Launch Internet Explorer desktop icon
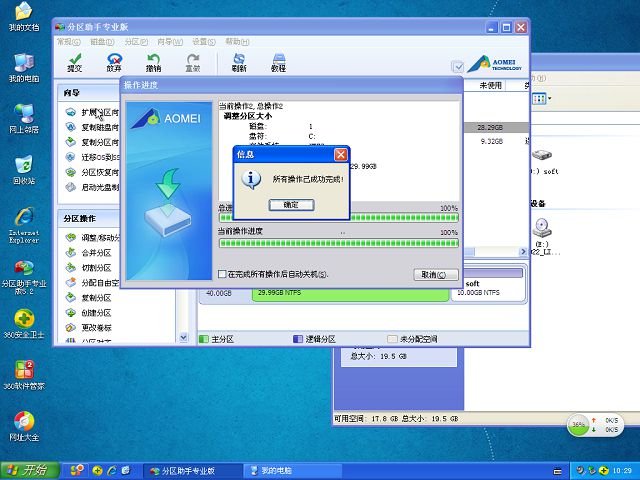The width and height of the screenshot is (640, 480). [x=24, y=226]
